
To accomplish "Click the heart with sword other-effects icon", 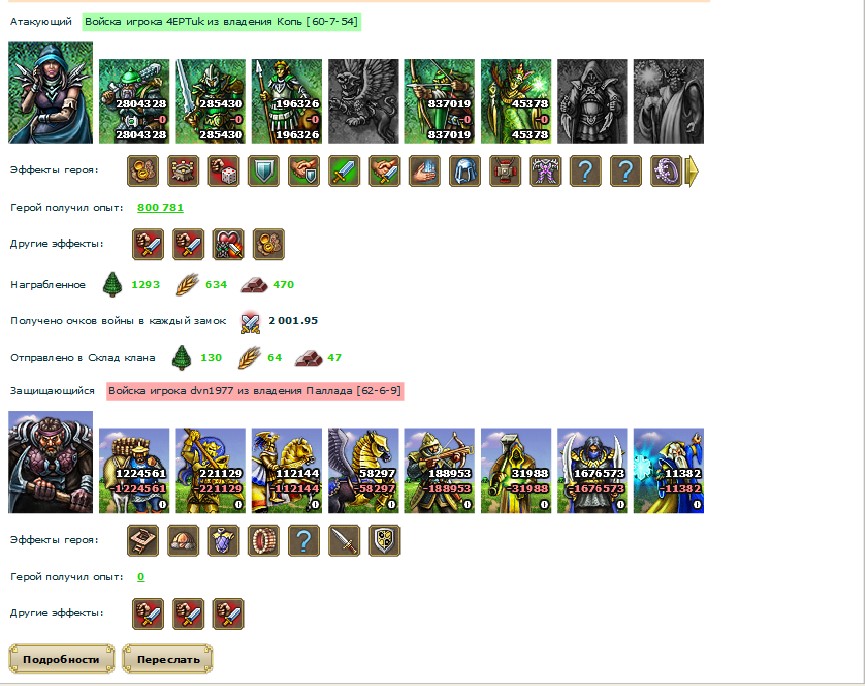I will (228, 244).
